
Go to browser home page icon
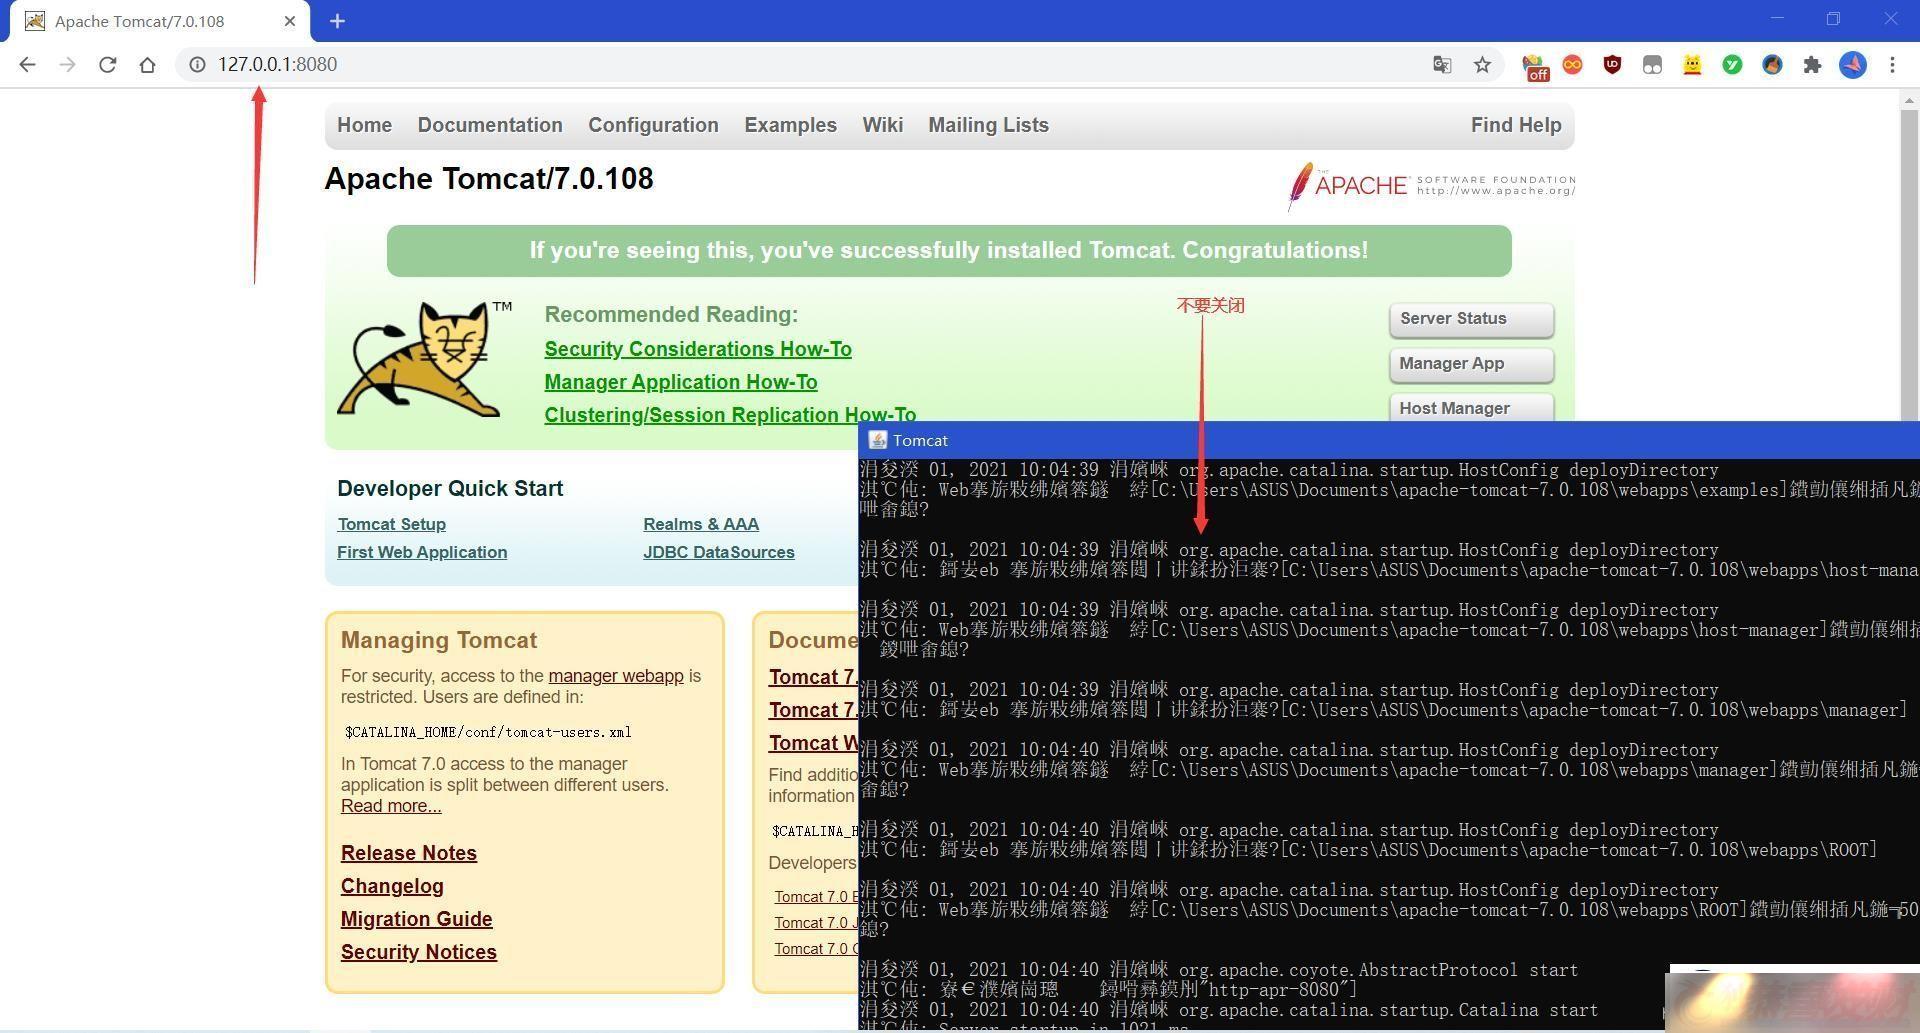[x=147, y=64]
